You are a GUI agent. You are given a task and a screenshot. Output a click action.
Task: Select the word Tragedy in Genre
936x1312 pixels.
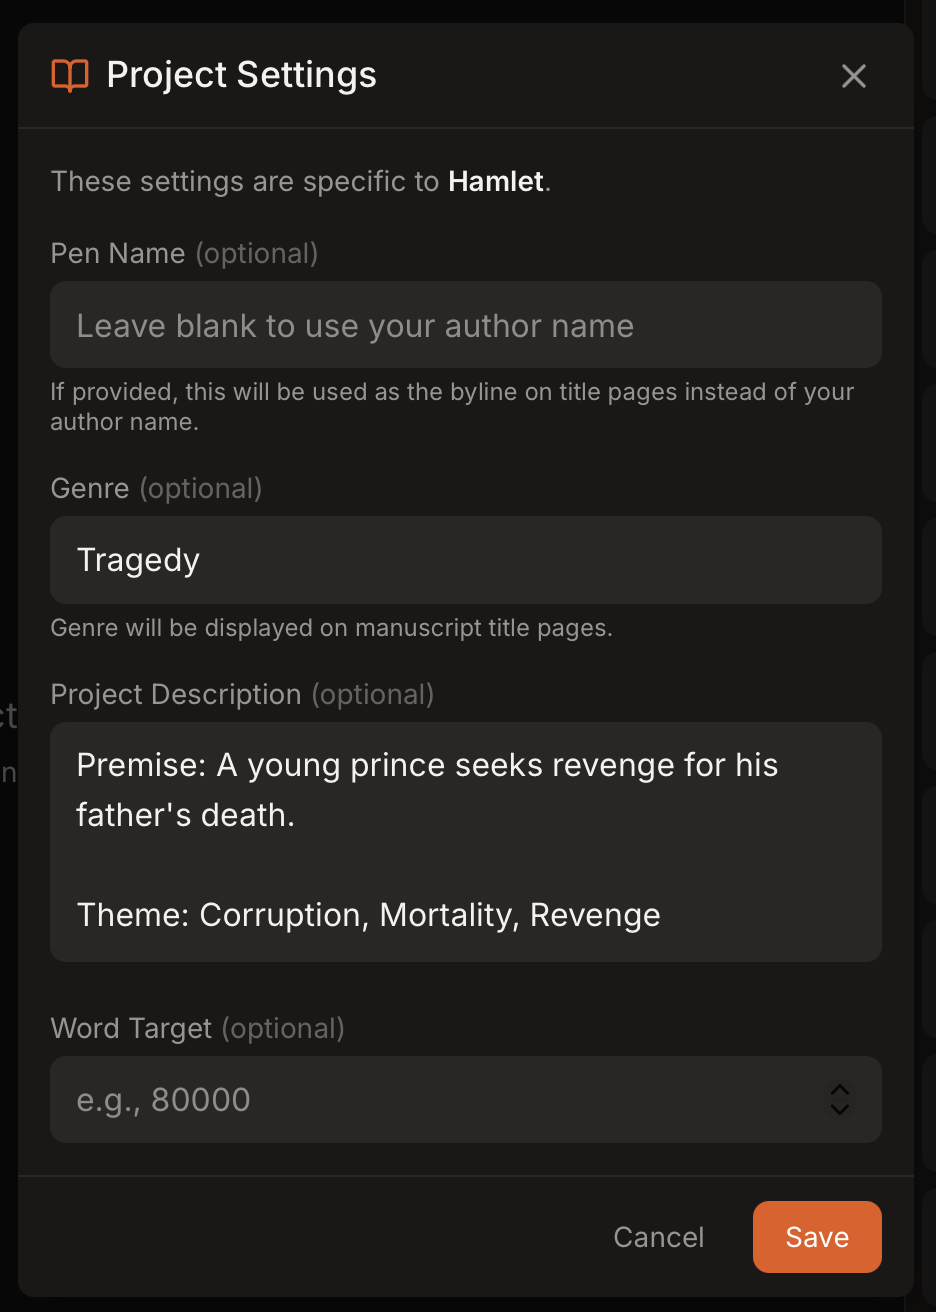[138, 560]
